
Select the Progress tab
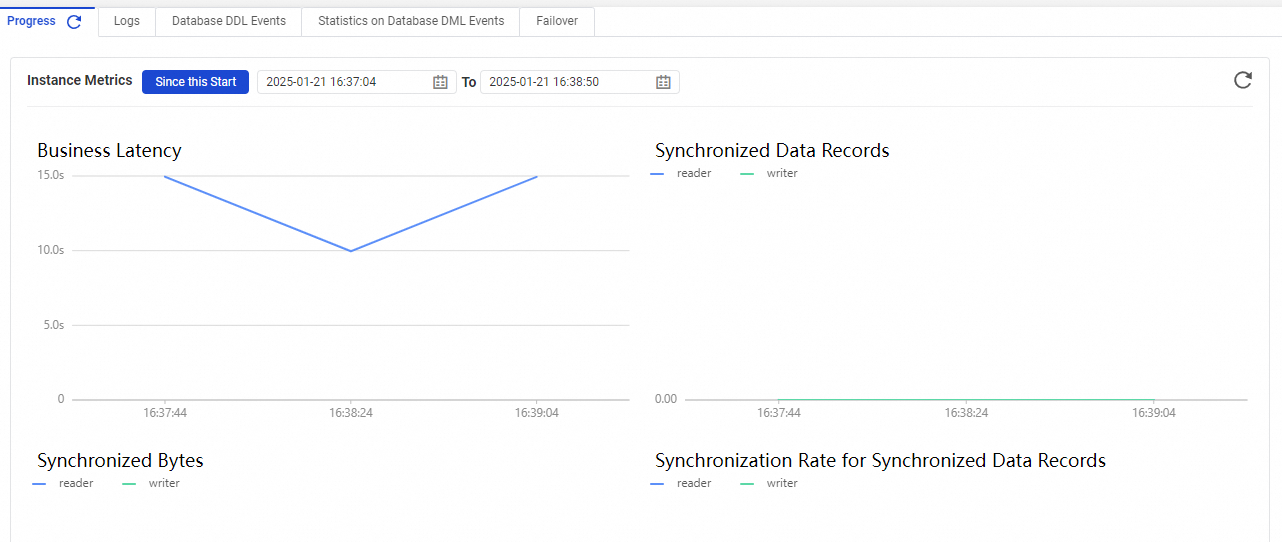pos(32,21)
